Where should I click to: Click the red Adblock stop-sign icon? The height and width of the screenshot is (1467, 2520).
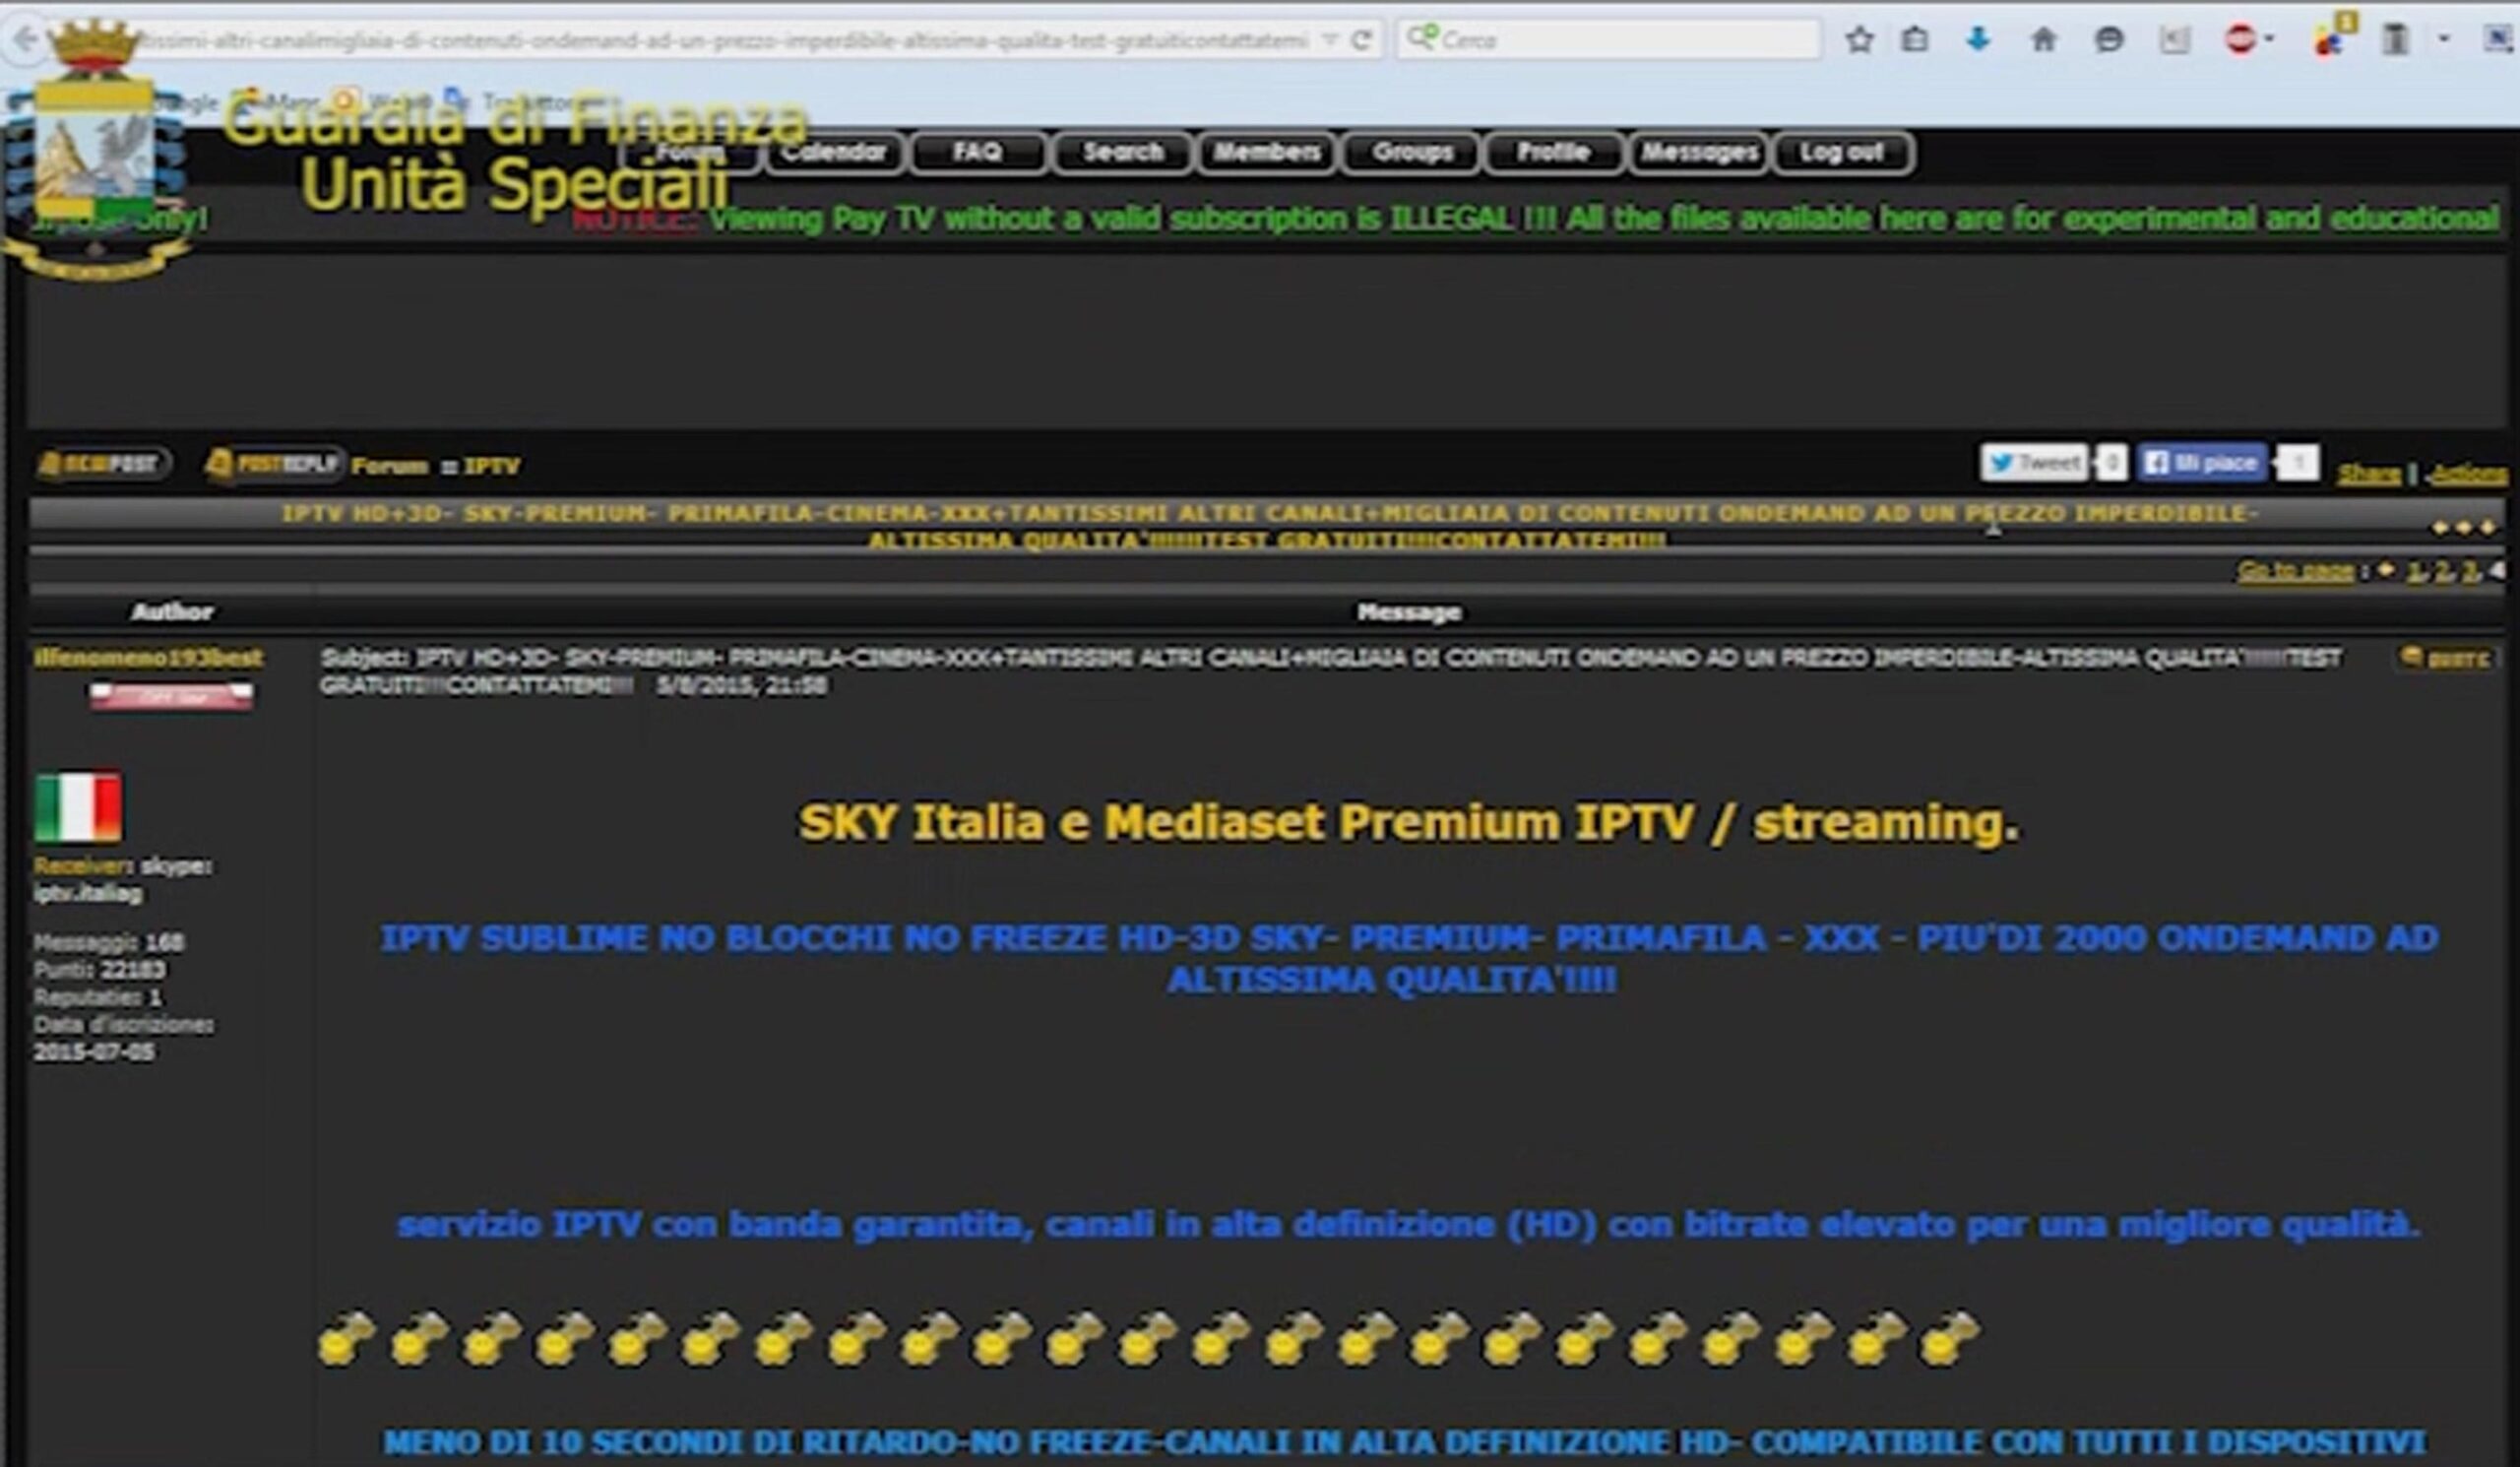click(x=2241, y=40)
